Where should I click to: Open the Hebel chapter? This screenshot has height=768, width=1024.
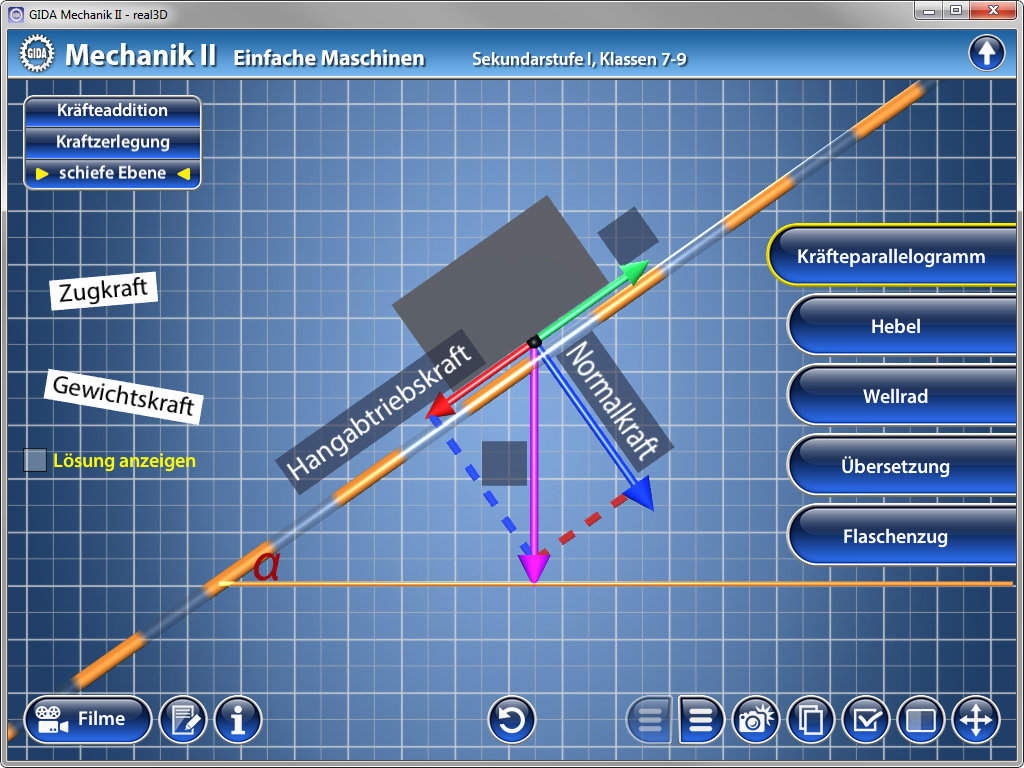tap(895, 326)
